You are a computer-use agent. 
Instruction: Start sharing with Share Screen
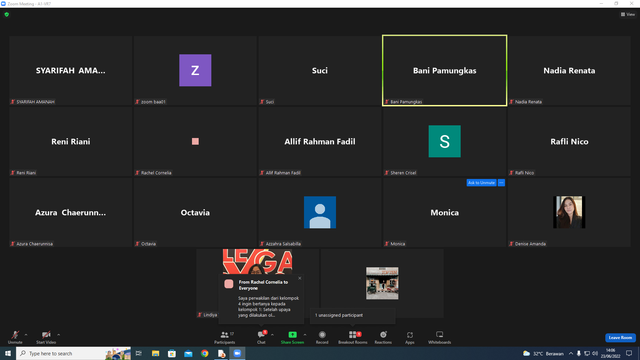coord(292,337)
